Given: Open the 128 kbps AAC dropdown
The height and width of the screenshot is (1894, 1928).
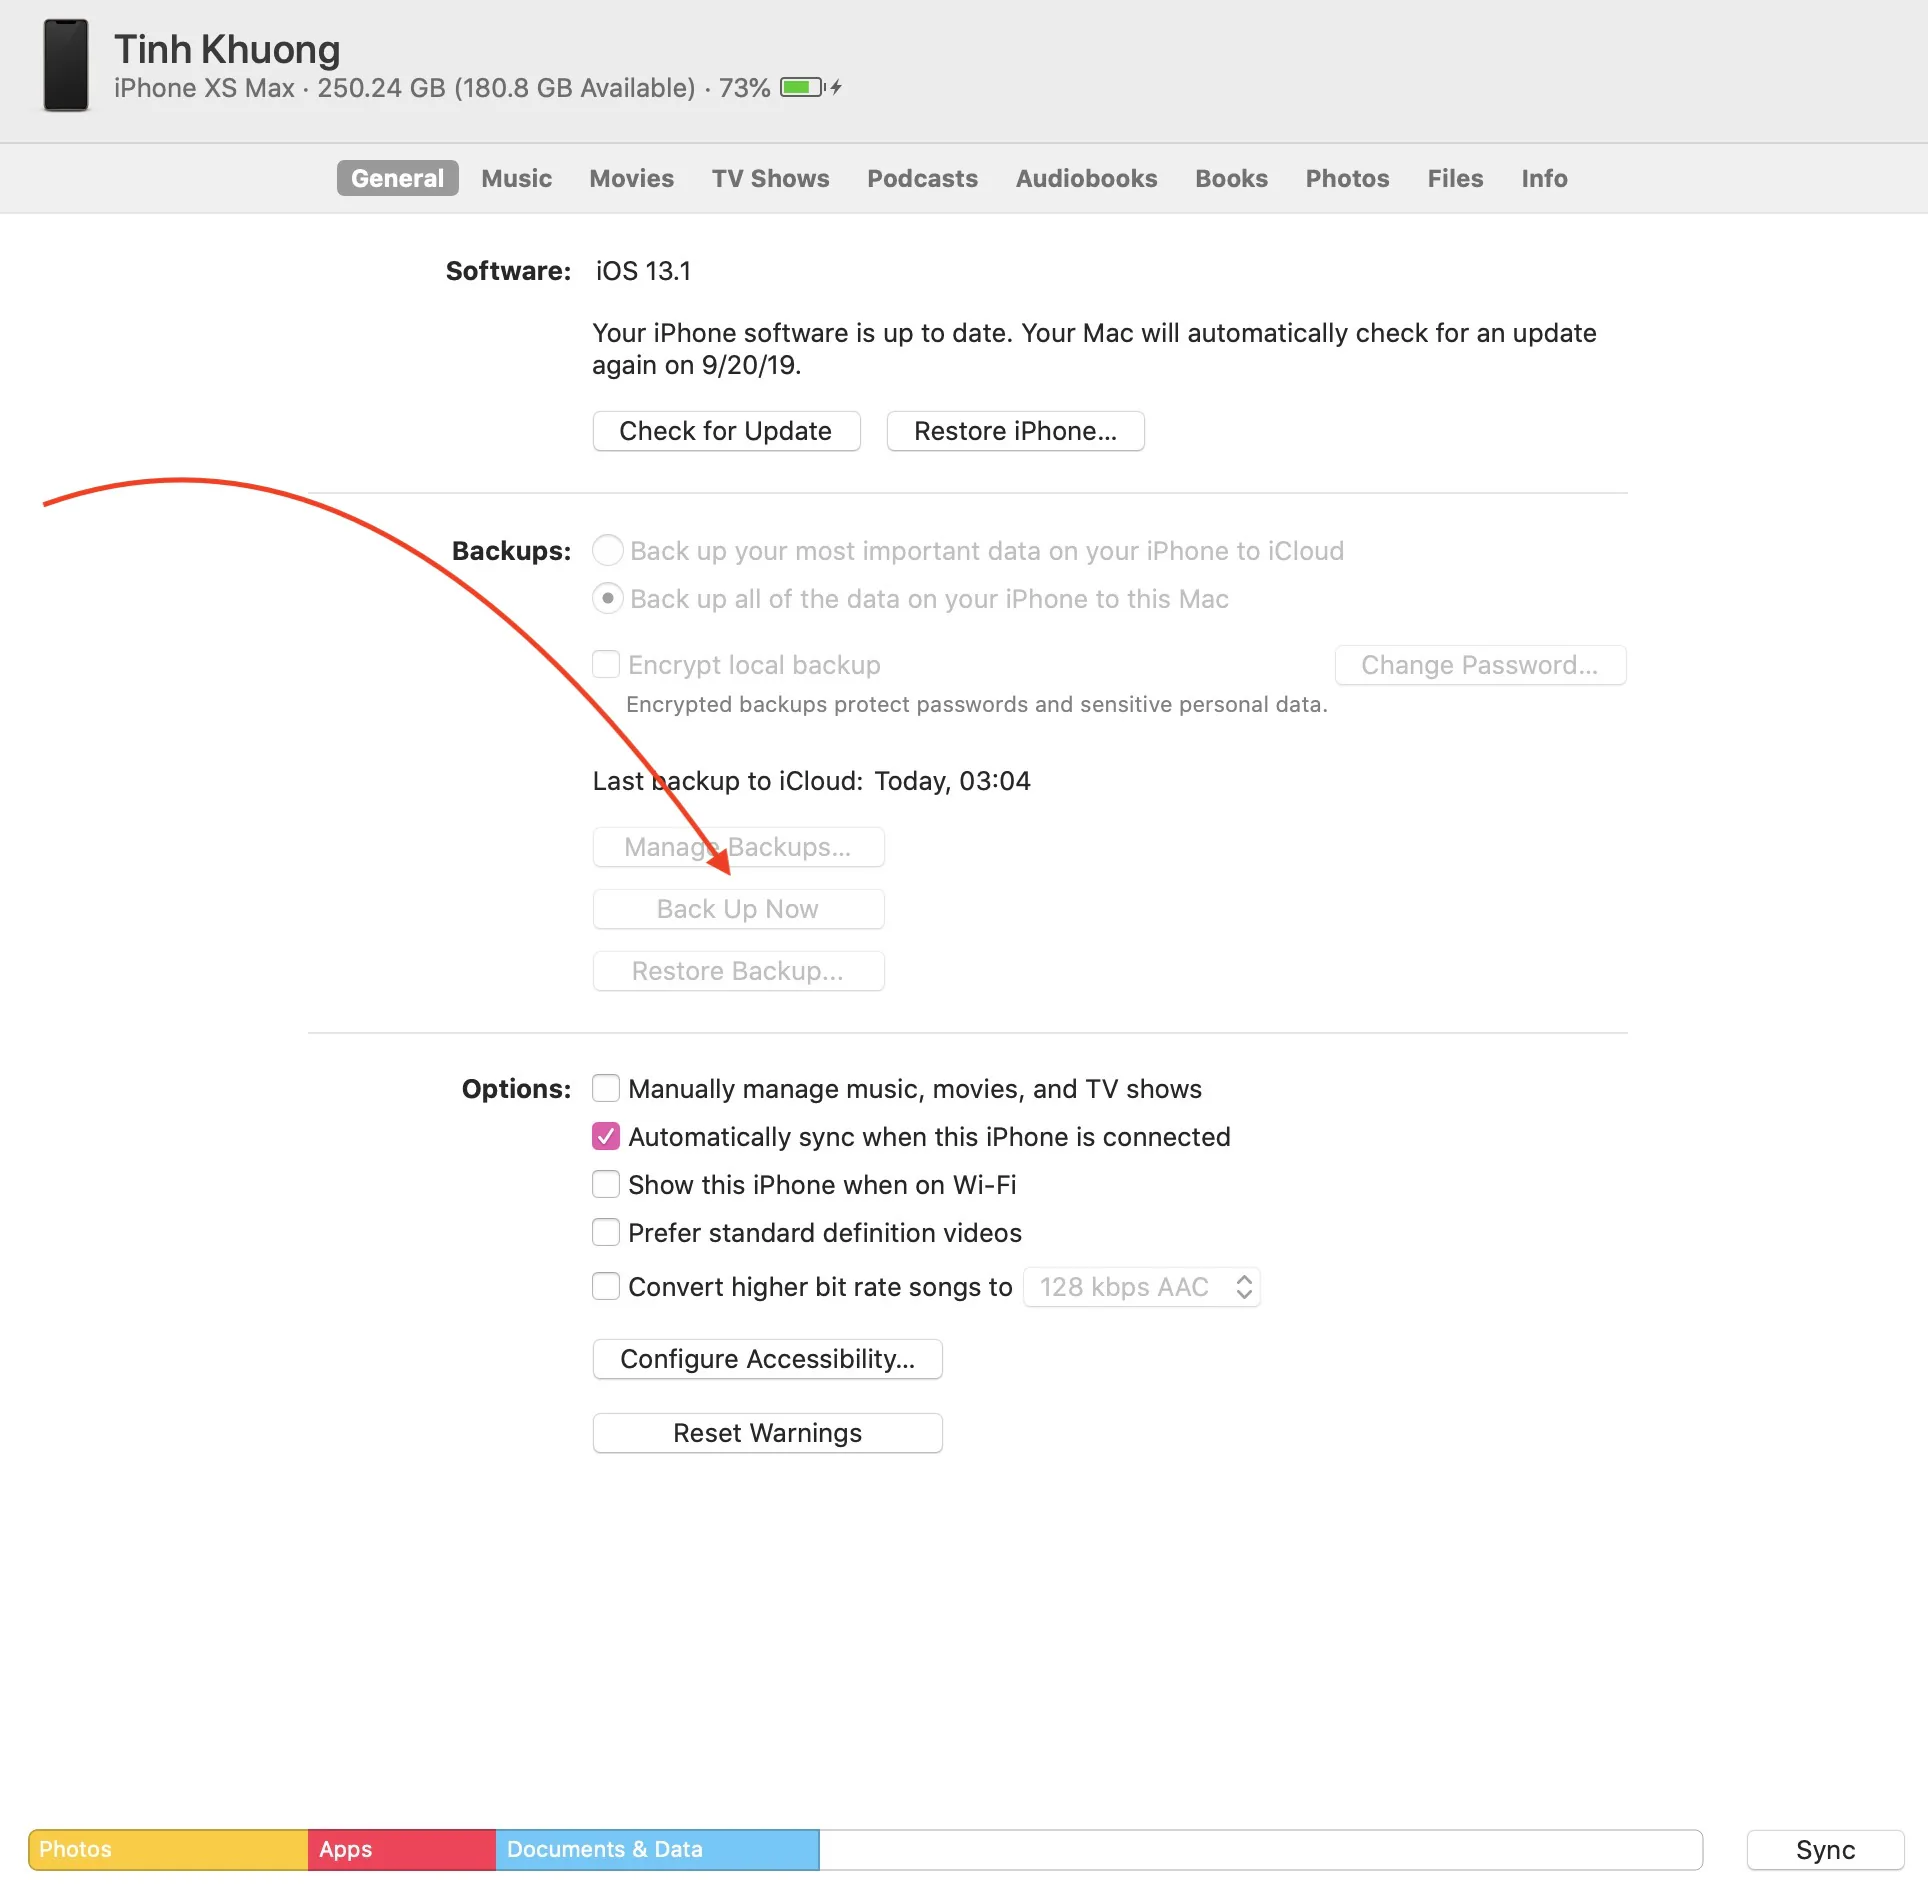Looking at the screenshot, I should click(x=1142, y=1287).
